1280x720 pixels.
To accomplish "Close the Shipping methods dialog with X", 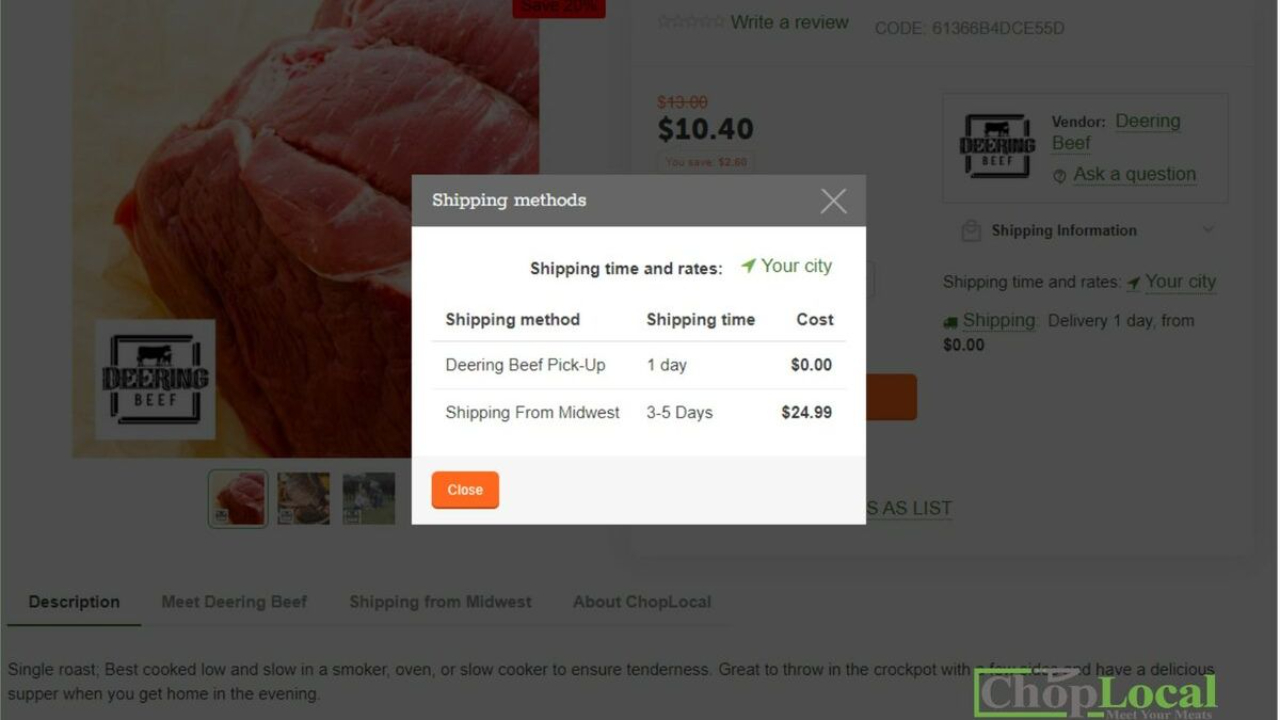I will click(833, 201).
